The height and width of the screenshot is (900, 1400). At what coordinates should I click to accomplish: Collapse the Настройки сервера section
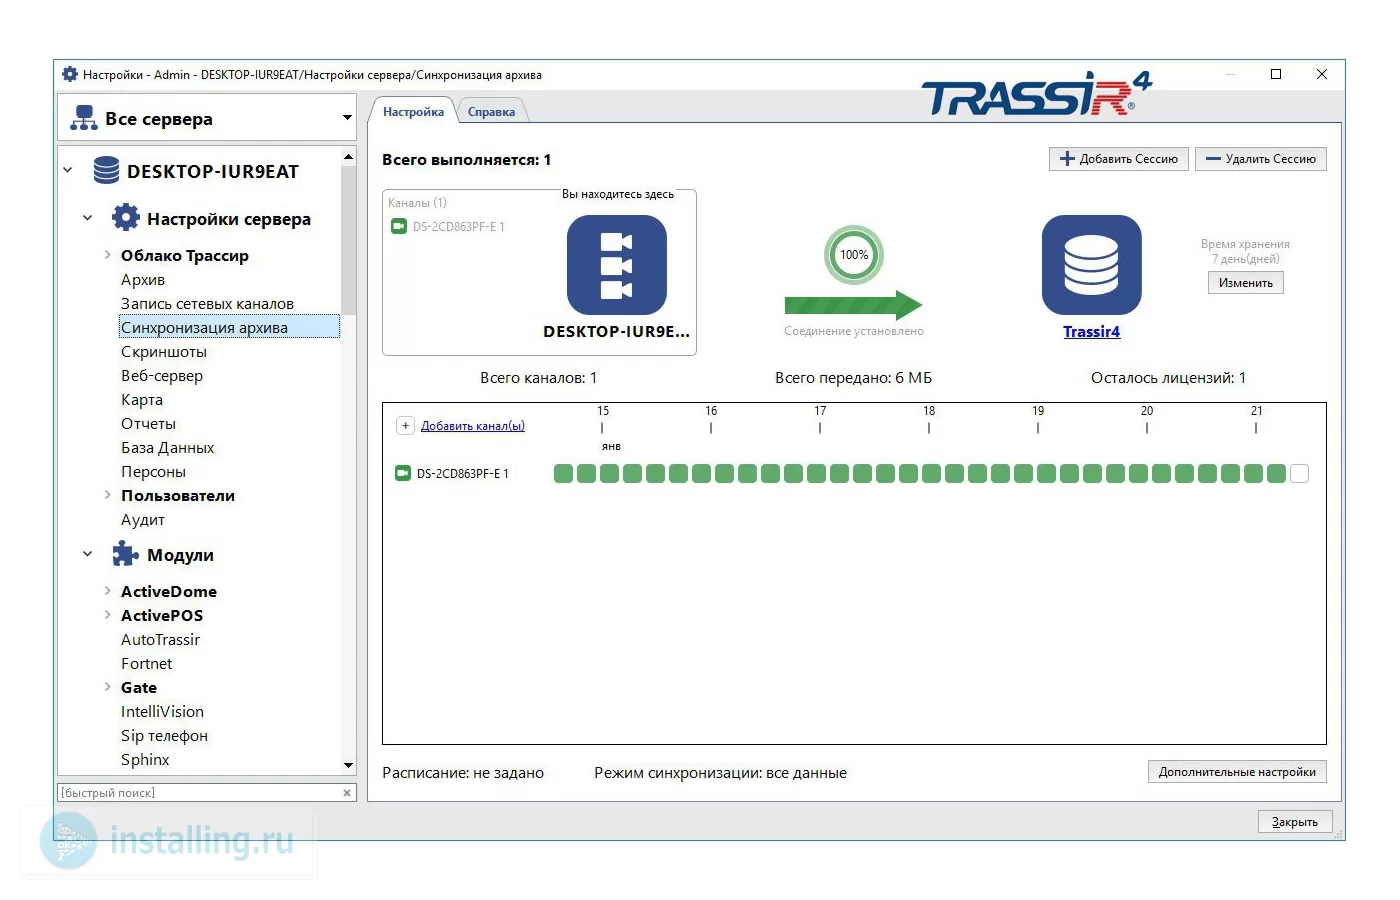(x=87, y=218)
